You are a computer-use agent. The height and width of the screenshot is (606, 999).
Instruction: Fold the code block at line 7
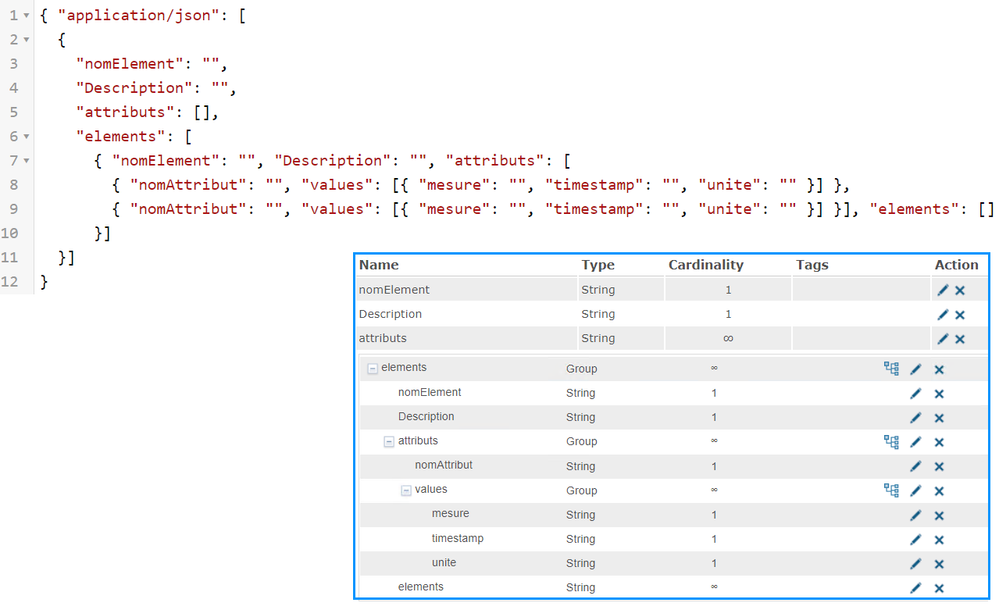tap(27, 160)
